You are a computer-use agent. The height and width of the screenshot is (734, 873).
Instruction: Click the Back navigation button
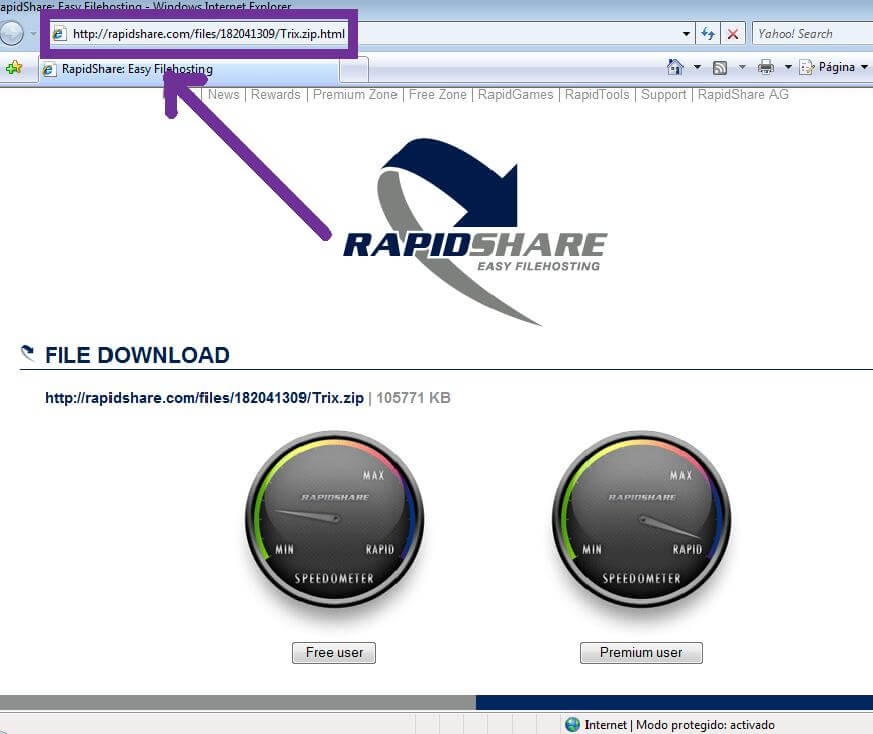[x=11, y=33]
